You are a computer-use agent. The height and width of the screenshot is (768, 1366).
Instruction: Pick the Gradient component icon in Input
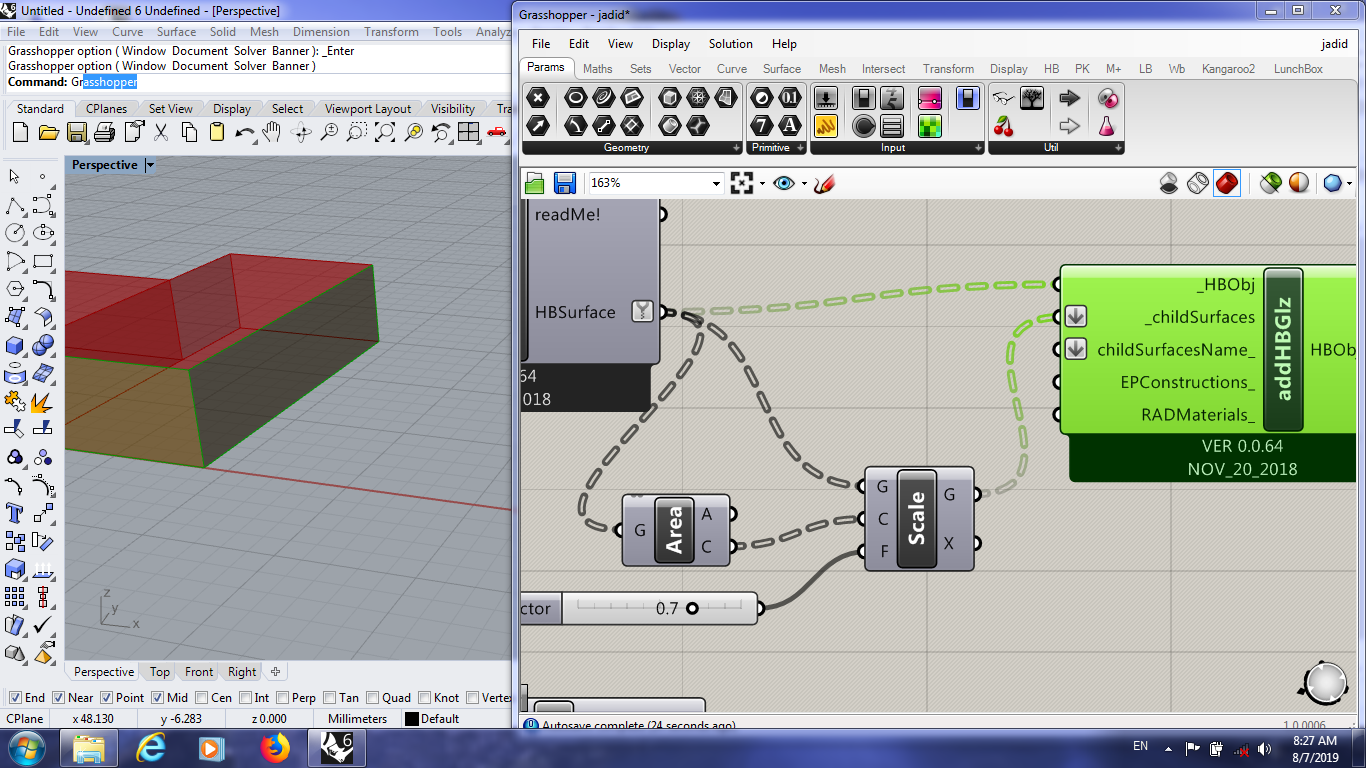[929, 98]
